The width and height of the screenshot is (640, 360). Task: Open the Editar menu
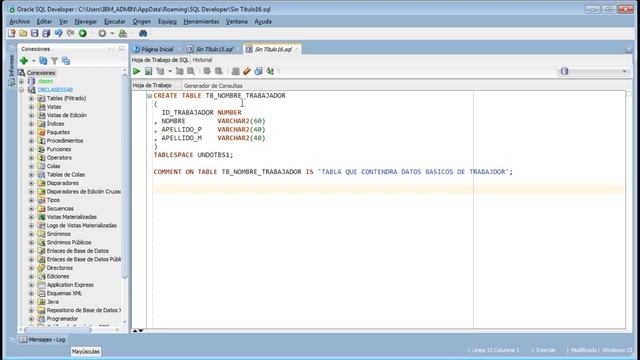pos(44,22)
